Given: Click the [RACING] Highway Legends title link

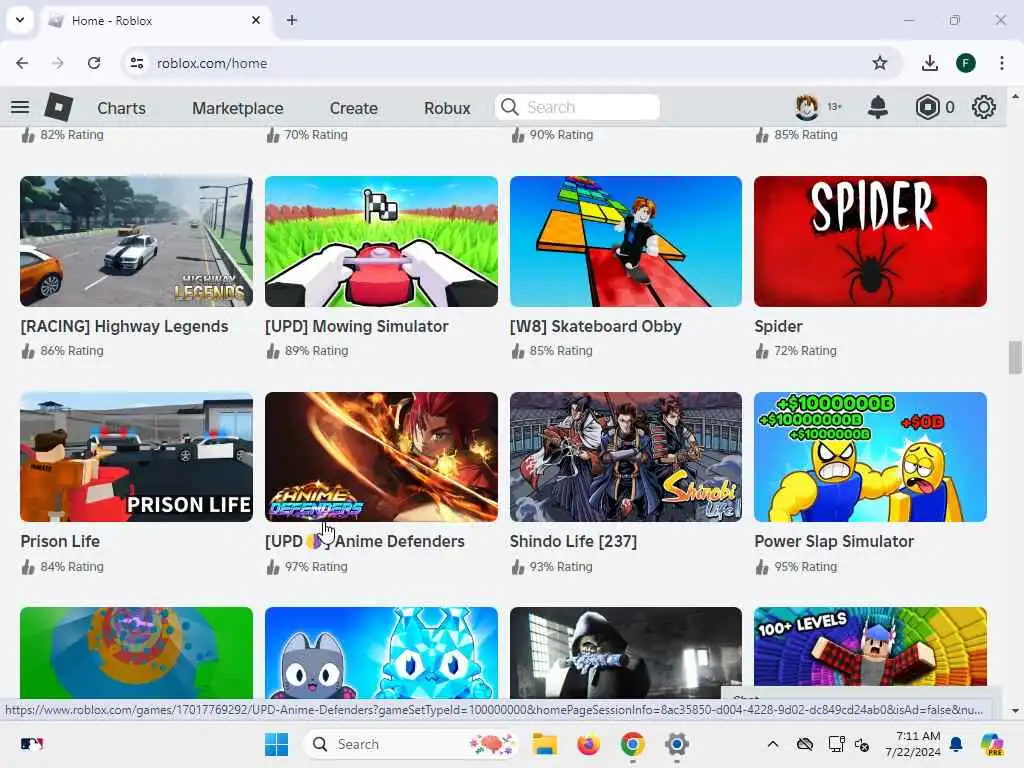Looking at the screenshot, I should tap(124, 327).
